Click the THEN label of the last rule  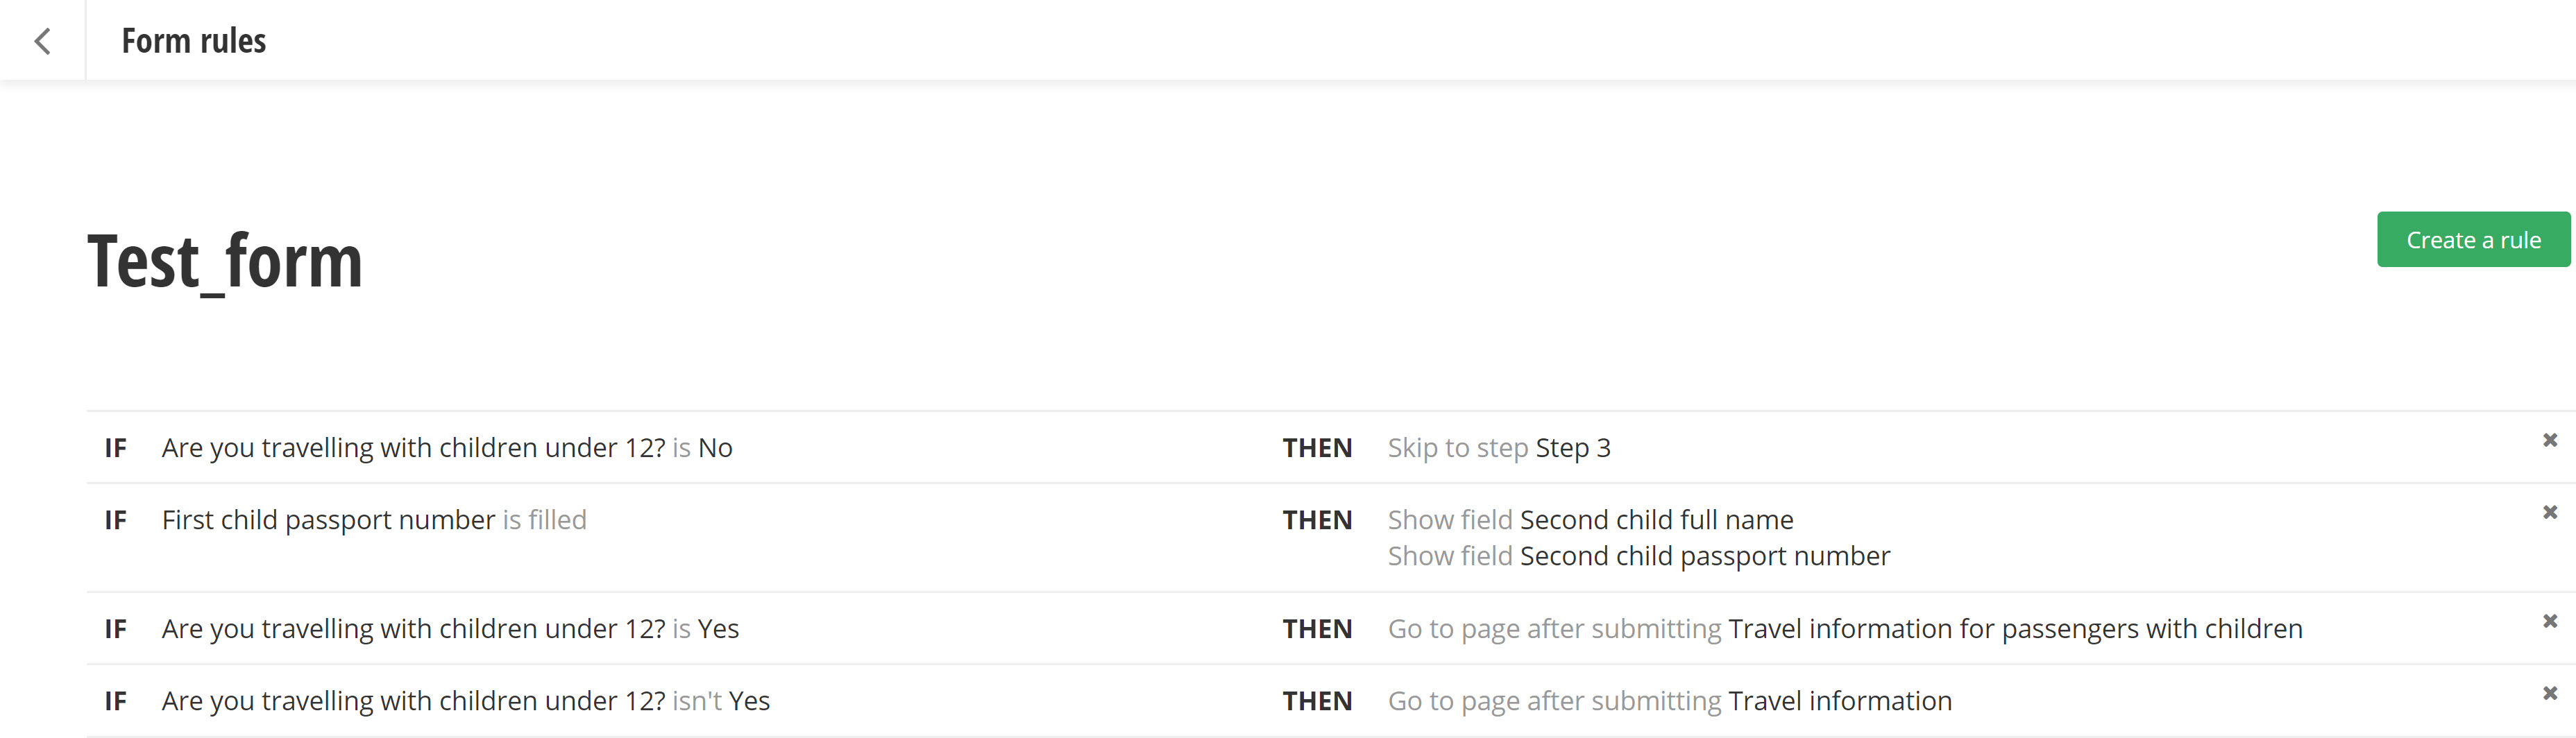1316,701
